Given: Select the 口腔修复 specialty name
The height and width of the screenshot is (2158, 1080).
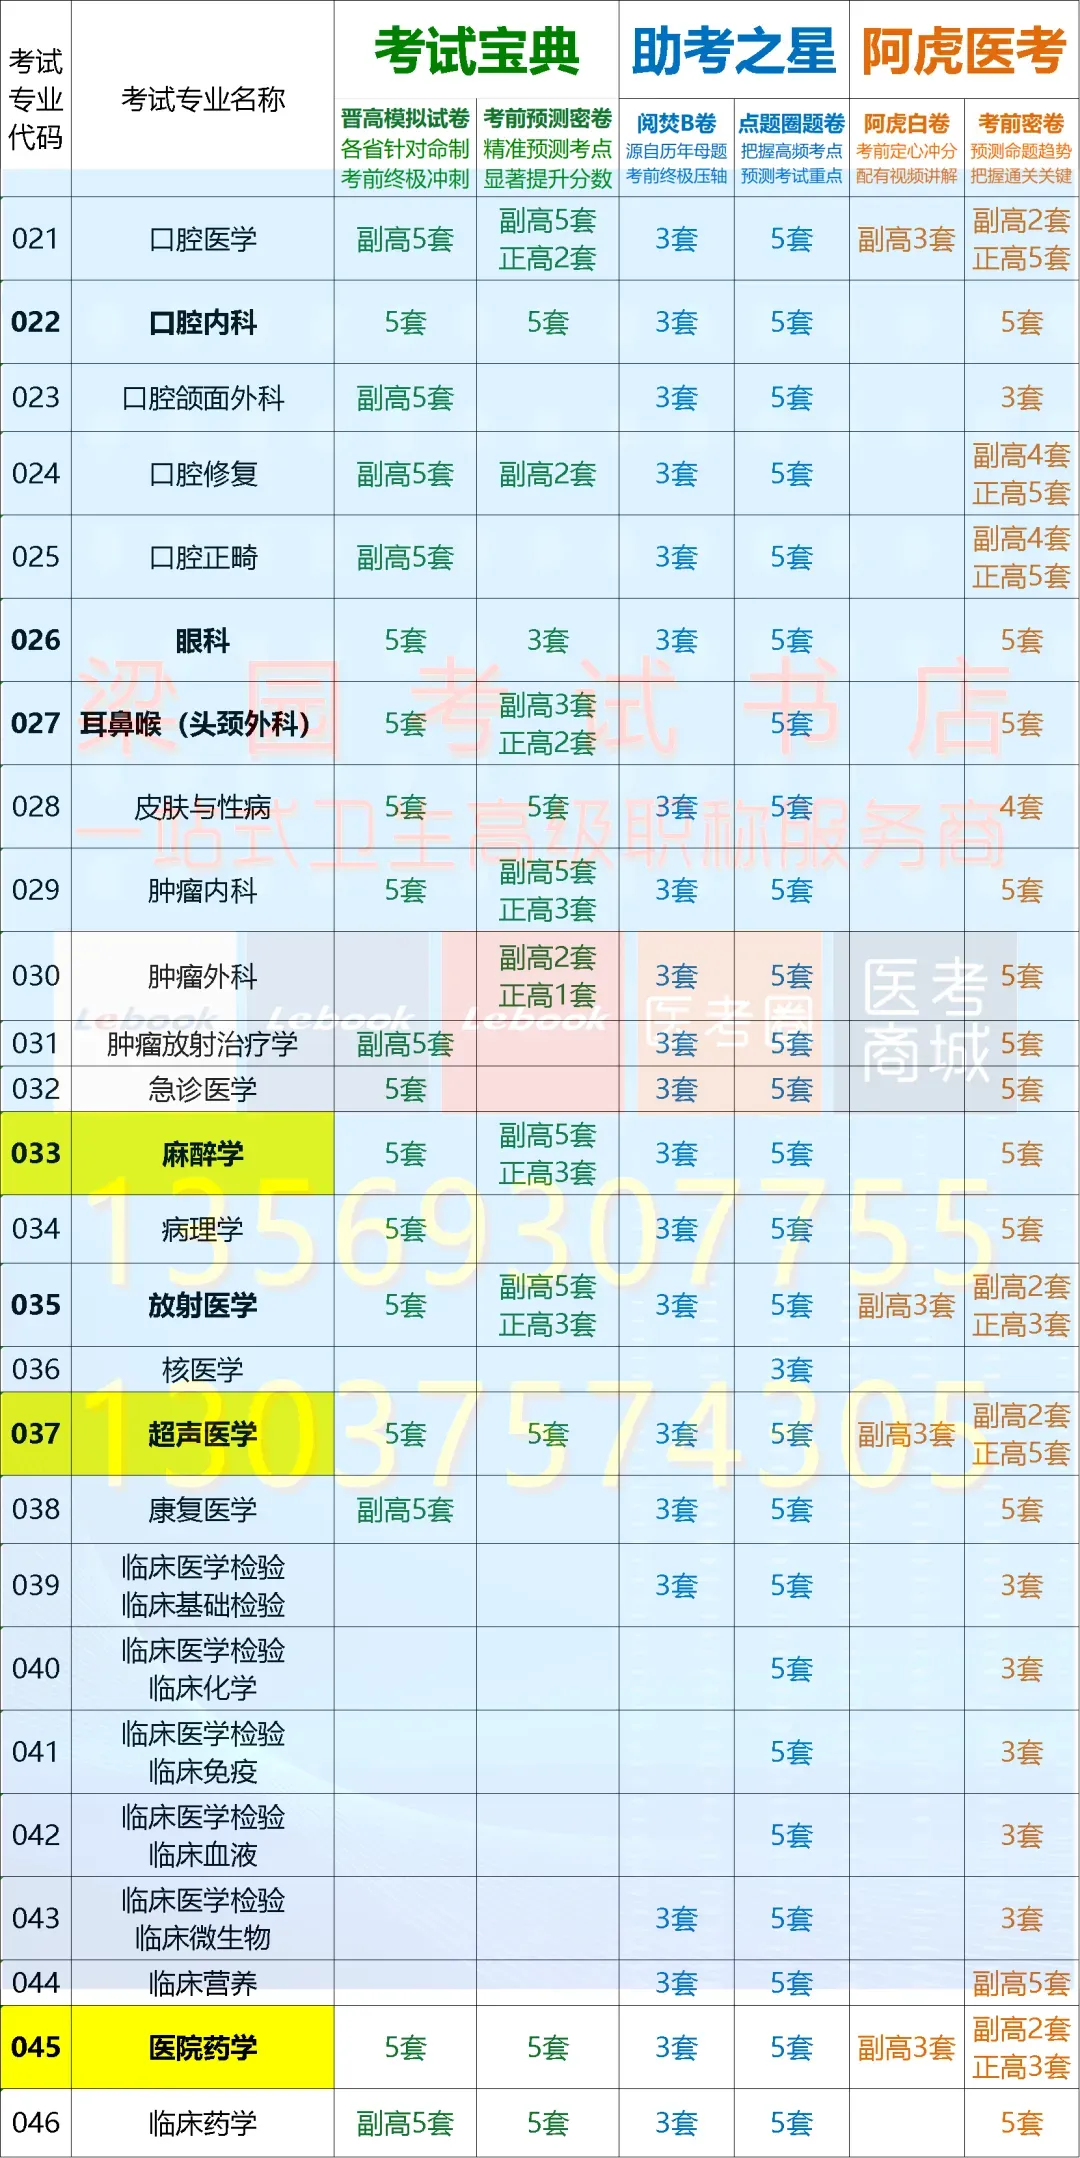Looking at the screenshot, I should click(203, 474).
